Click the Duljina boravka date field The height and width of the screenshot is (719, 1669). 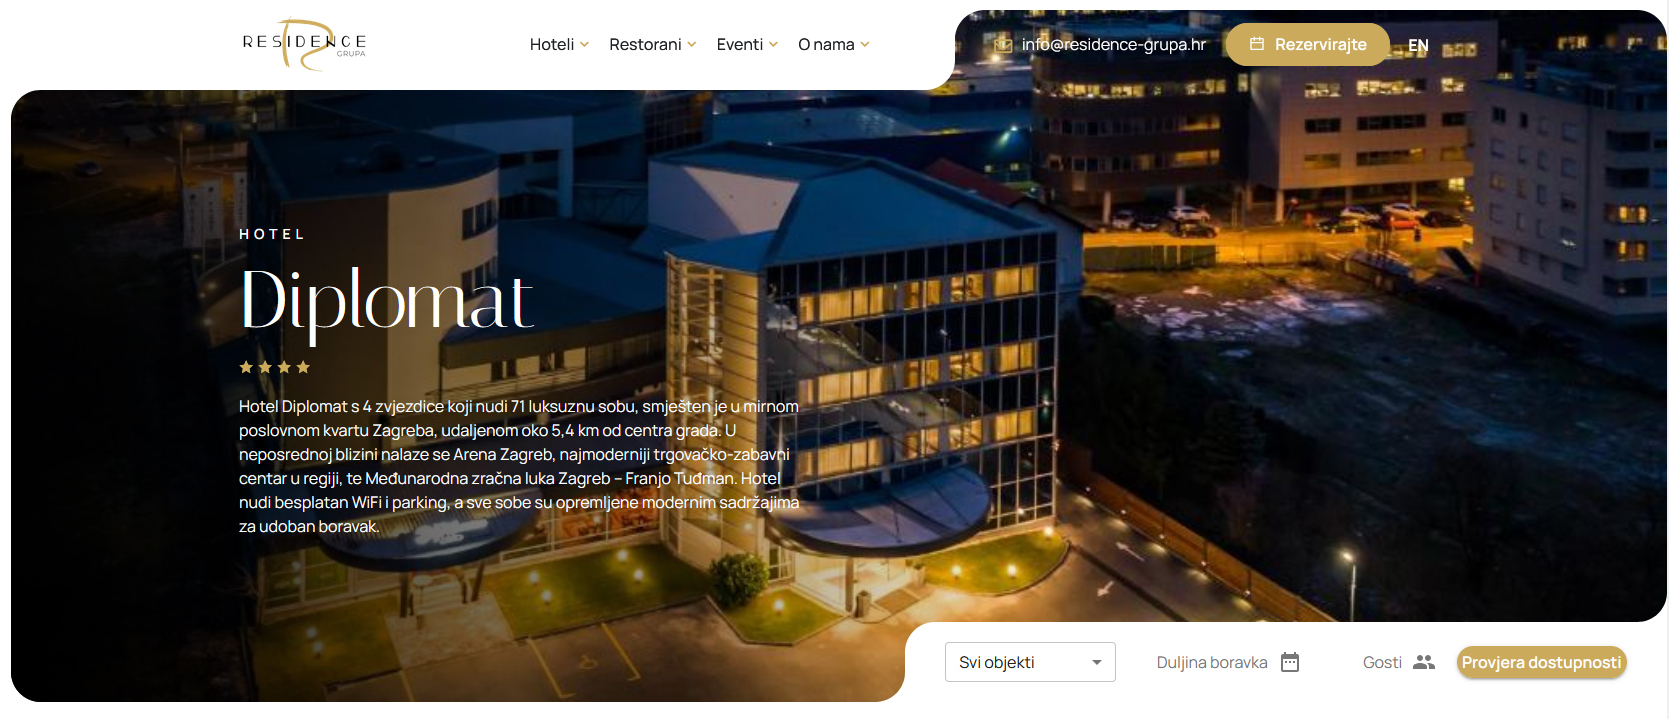coord(1228,662)
